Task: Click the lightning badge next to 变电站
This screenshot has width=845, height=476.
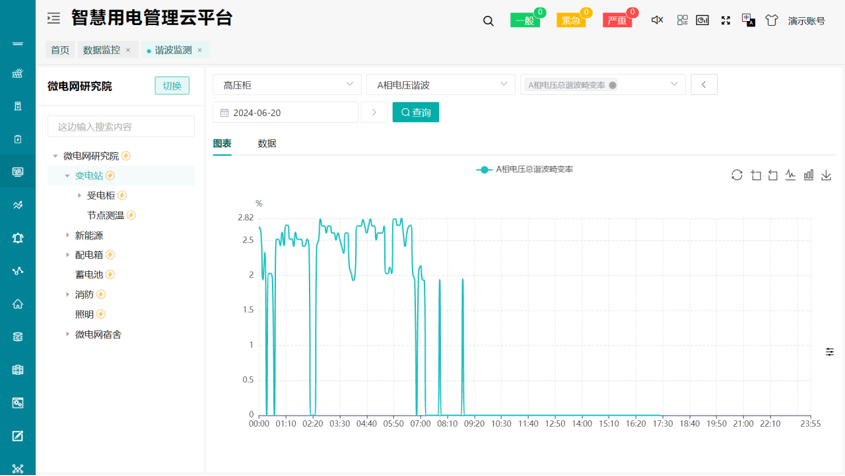Action: pos(110,176)
